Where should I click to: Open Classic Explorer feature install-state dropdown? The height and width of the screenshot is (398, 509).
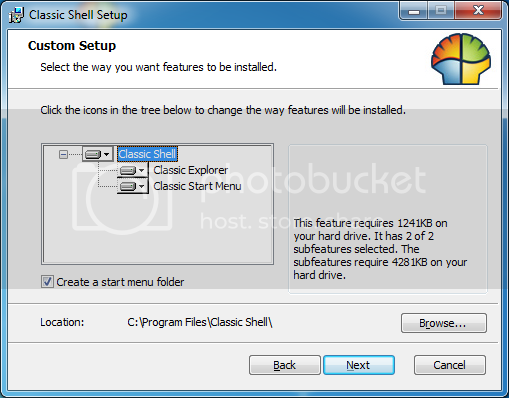click(132, 170)
